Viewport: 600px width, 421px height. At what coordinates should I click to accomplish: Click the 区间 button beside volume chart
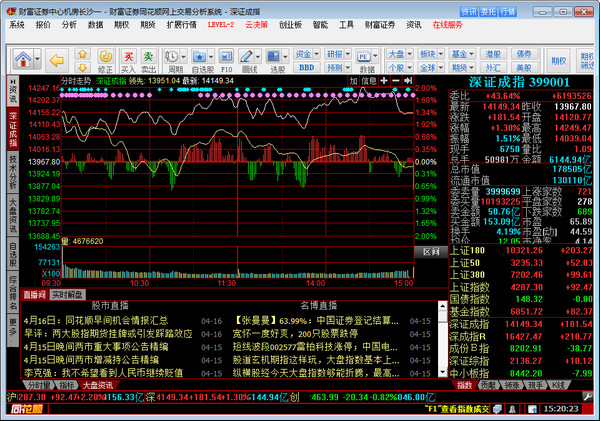(x=431, y=252)
